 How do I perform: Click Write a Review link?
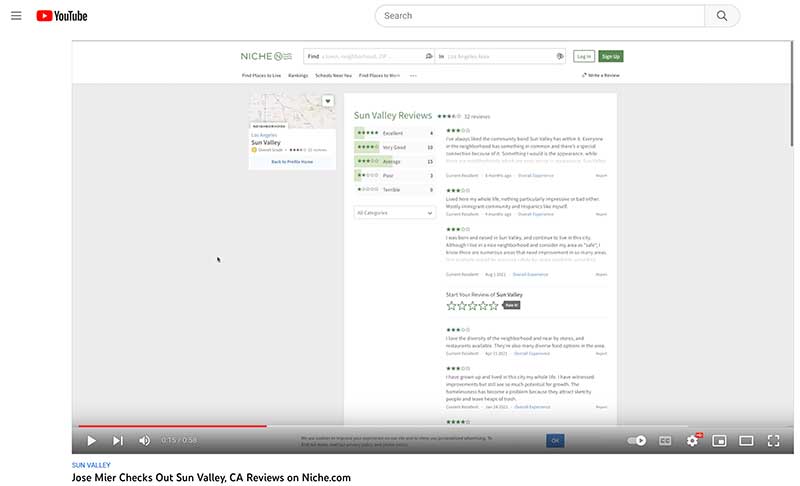pyautogui.click(x=601, y=75)
